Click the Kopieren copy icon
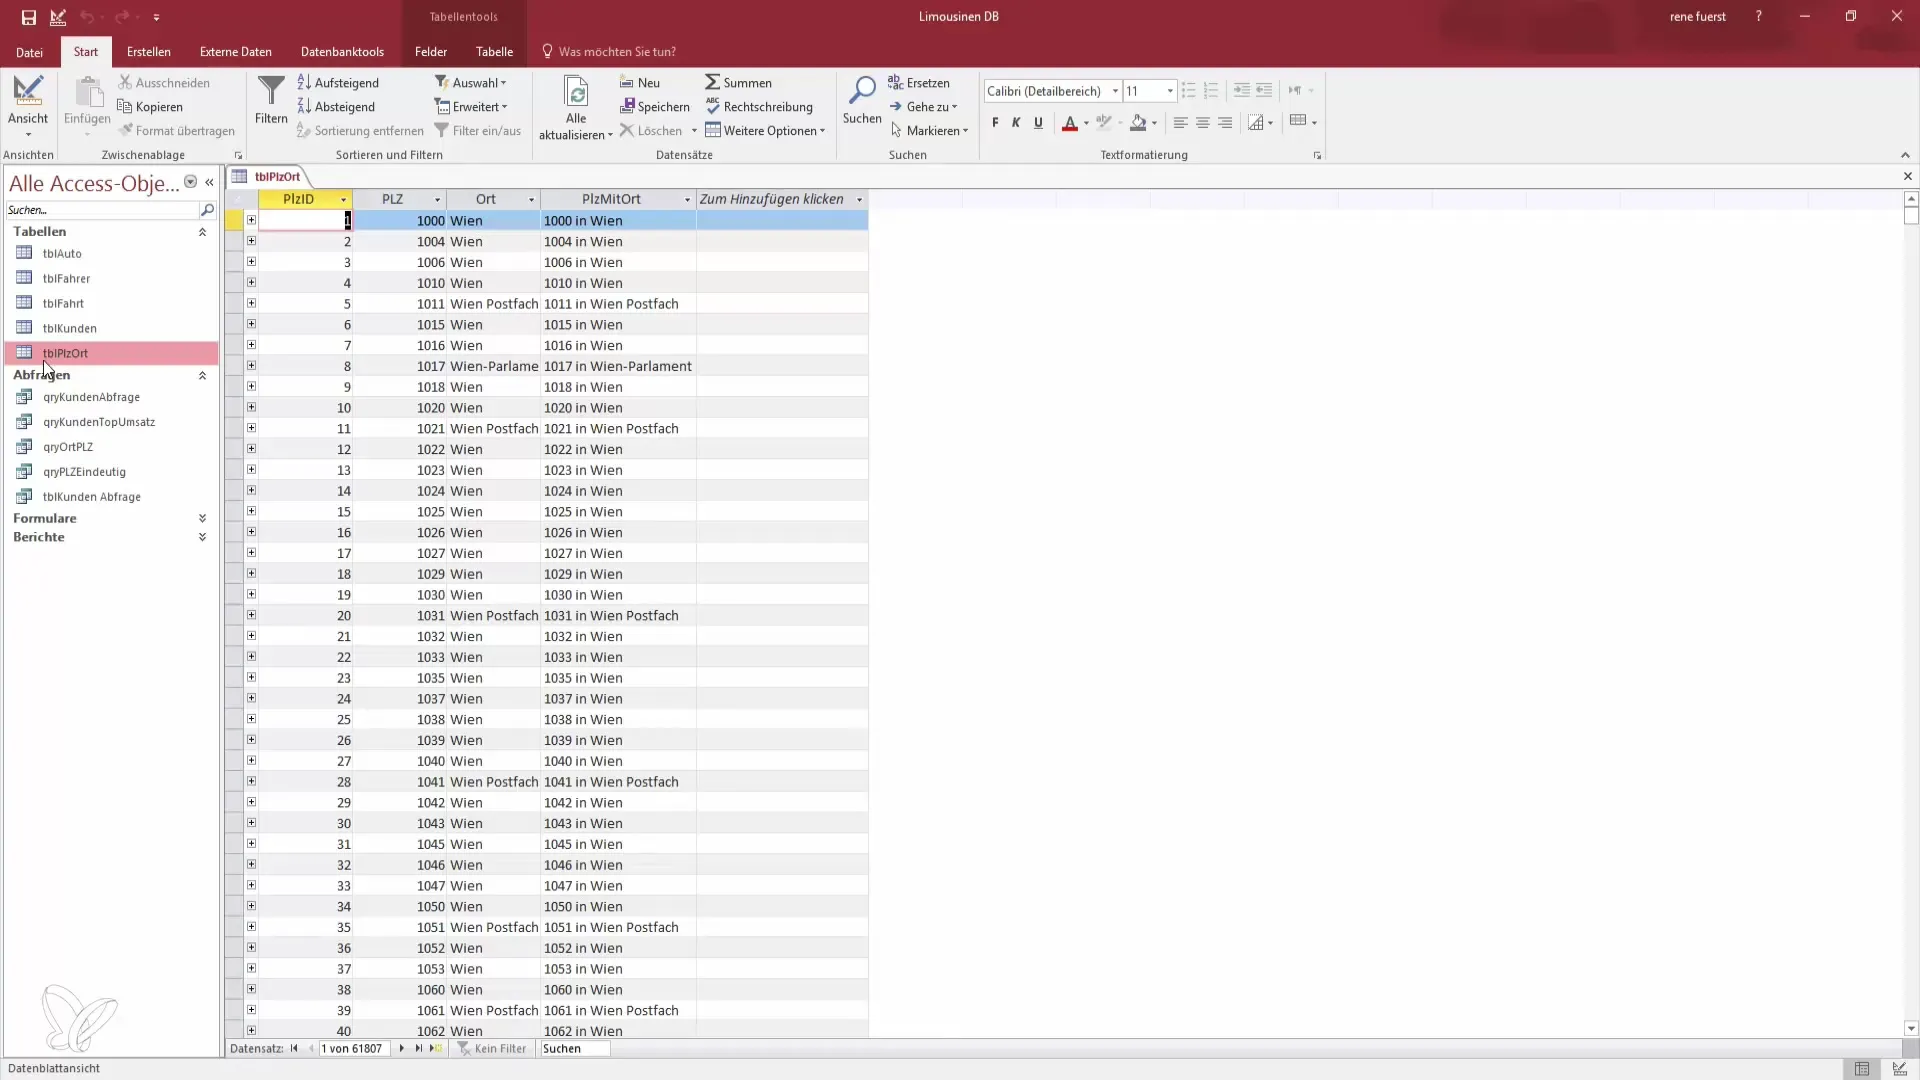The height and width of the screenshot is (1080, 1920). coord(125,107)
